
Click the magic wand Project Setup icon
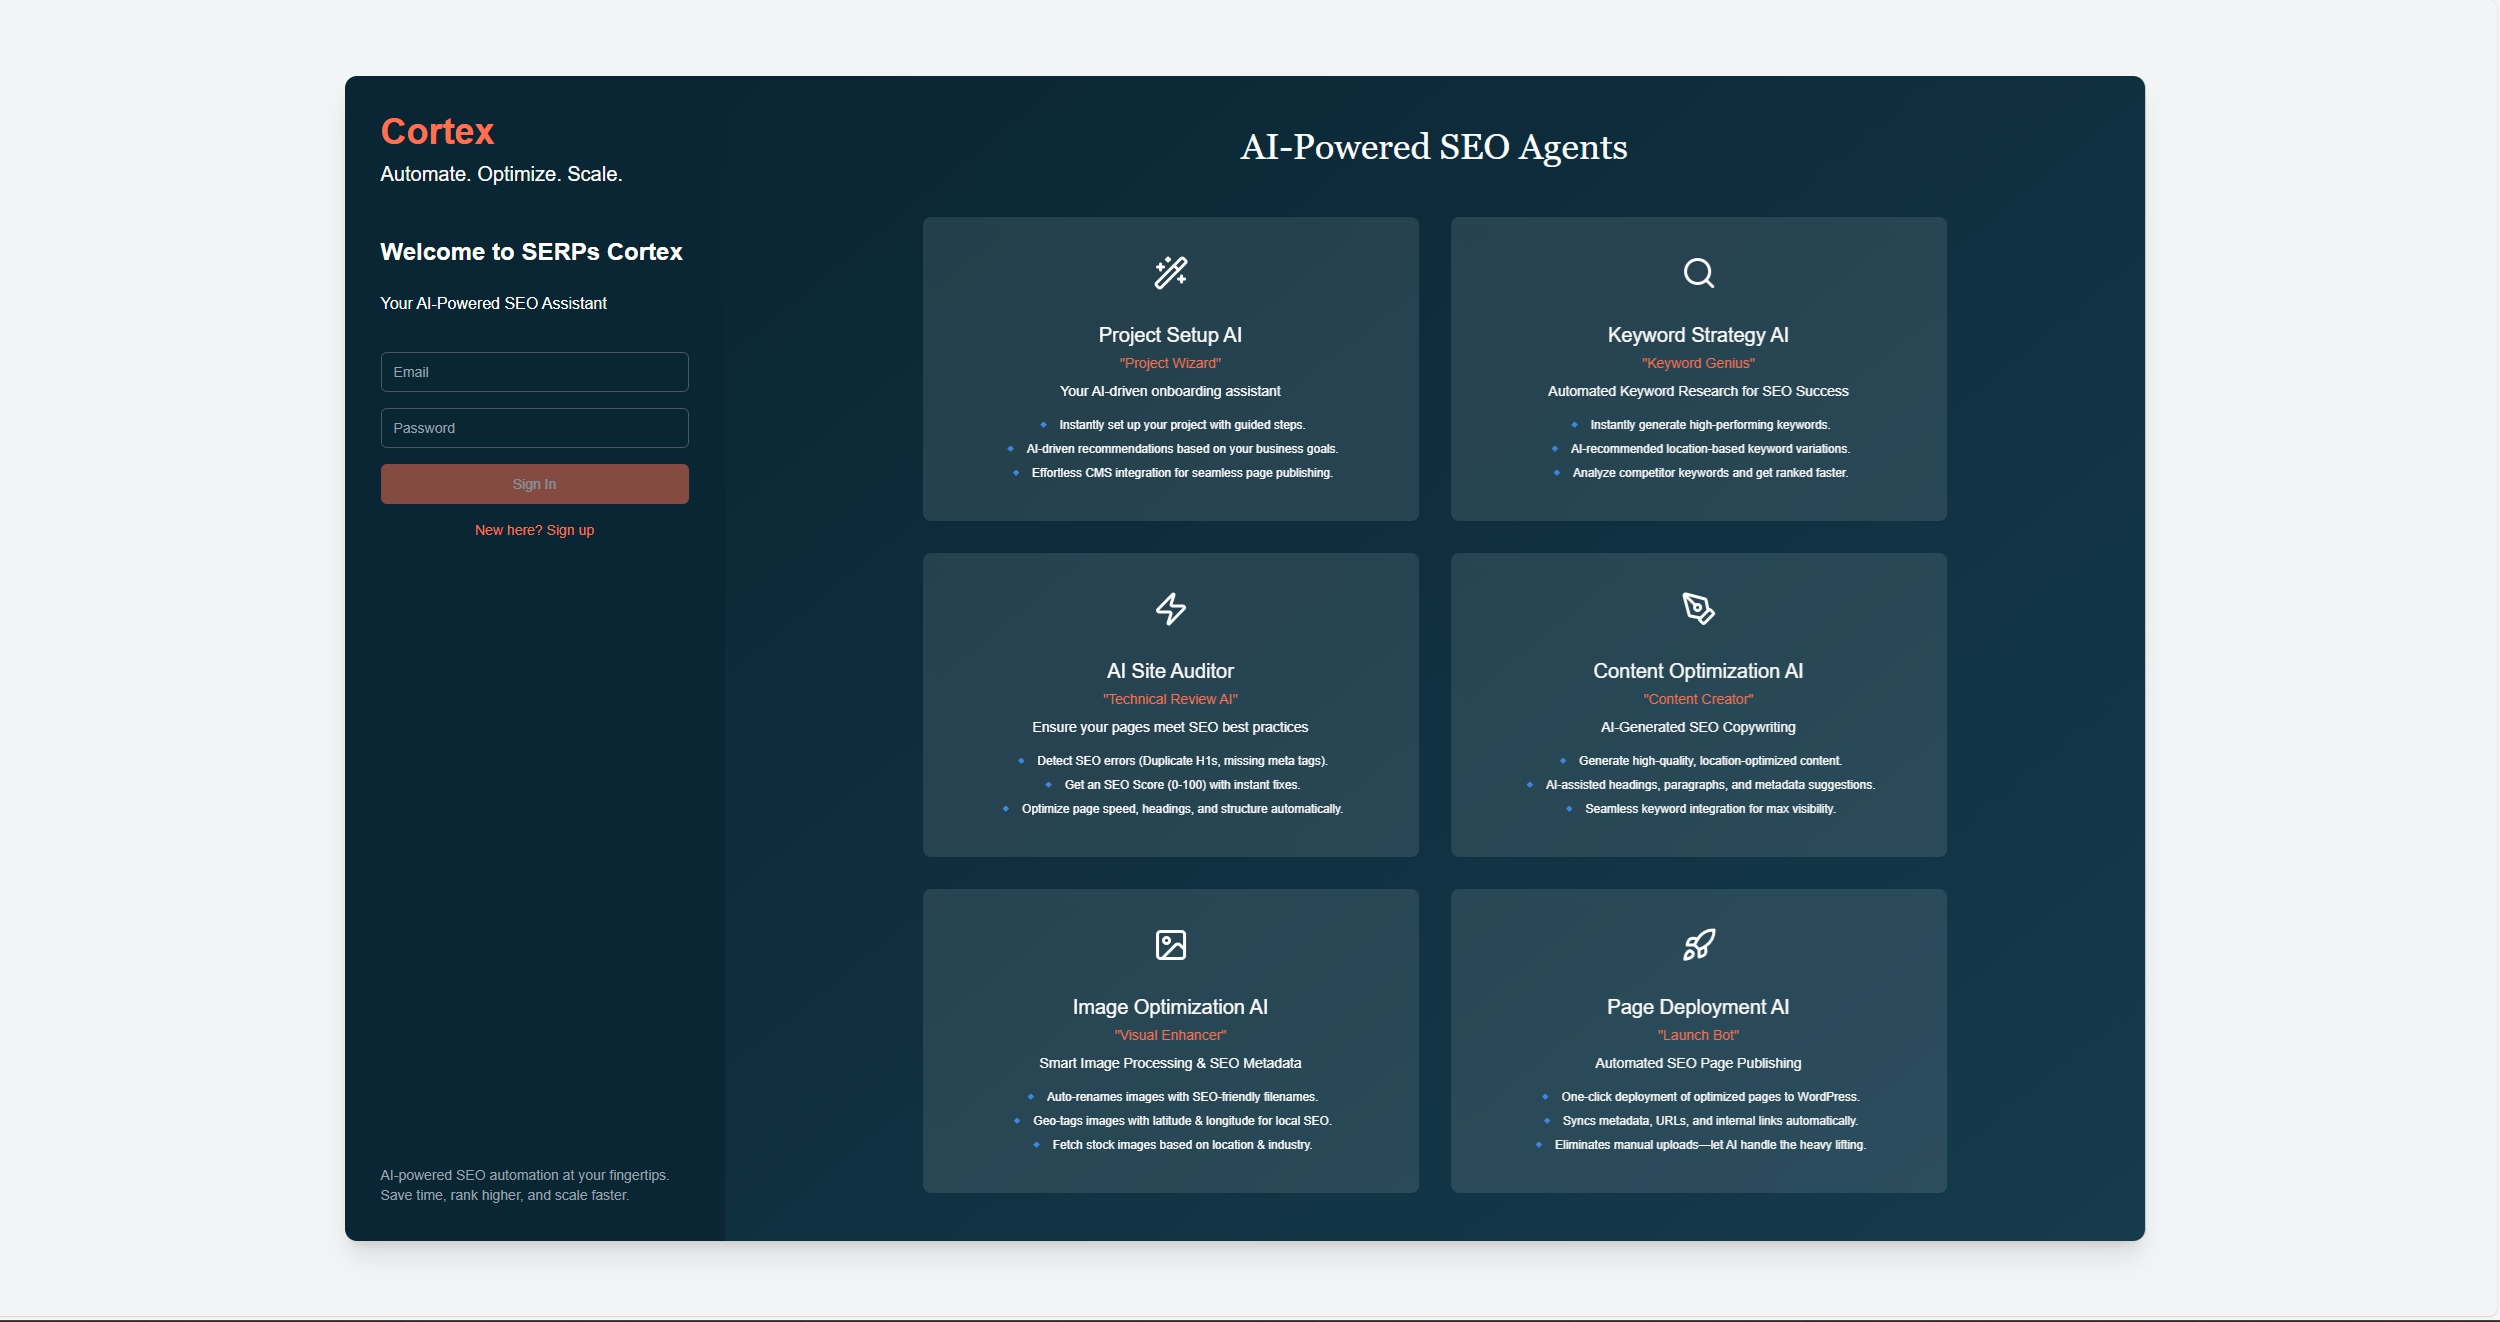point(1170,272)
